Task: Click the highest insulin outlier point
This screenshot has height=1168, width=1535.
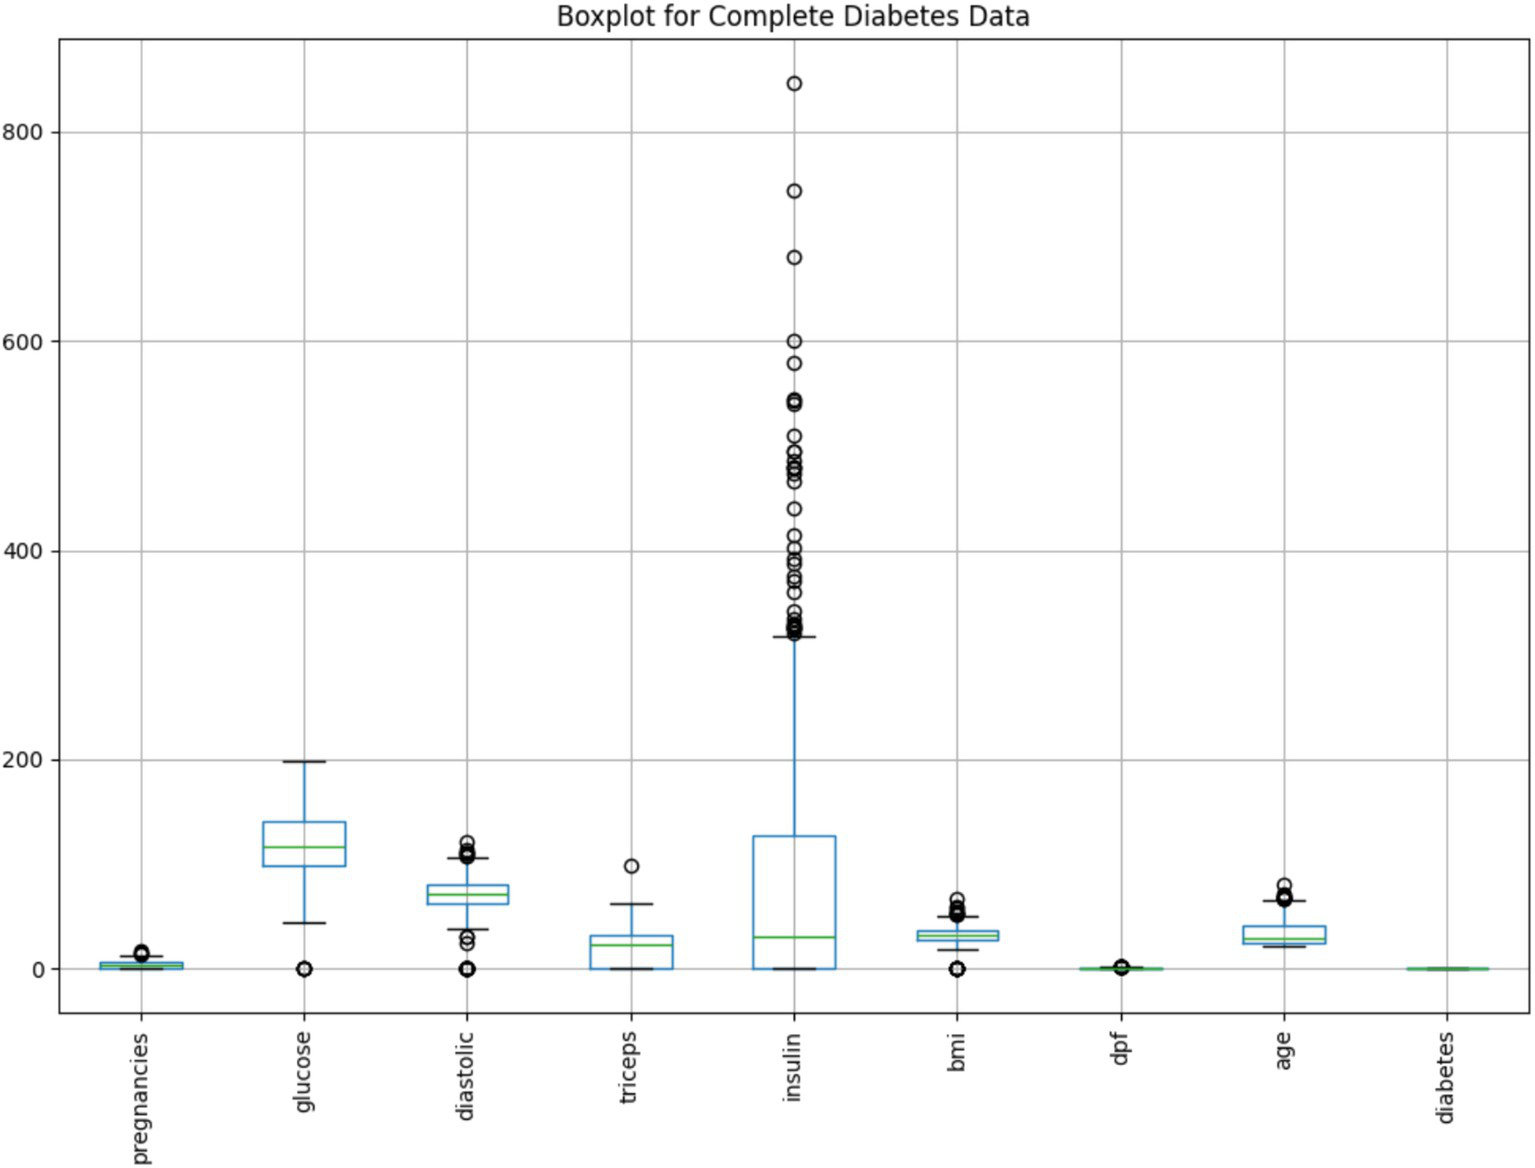Action: pyautogui.click(x=794, y=84)
